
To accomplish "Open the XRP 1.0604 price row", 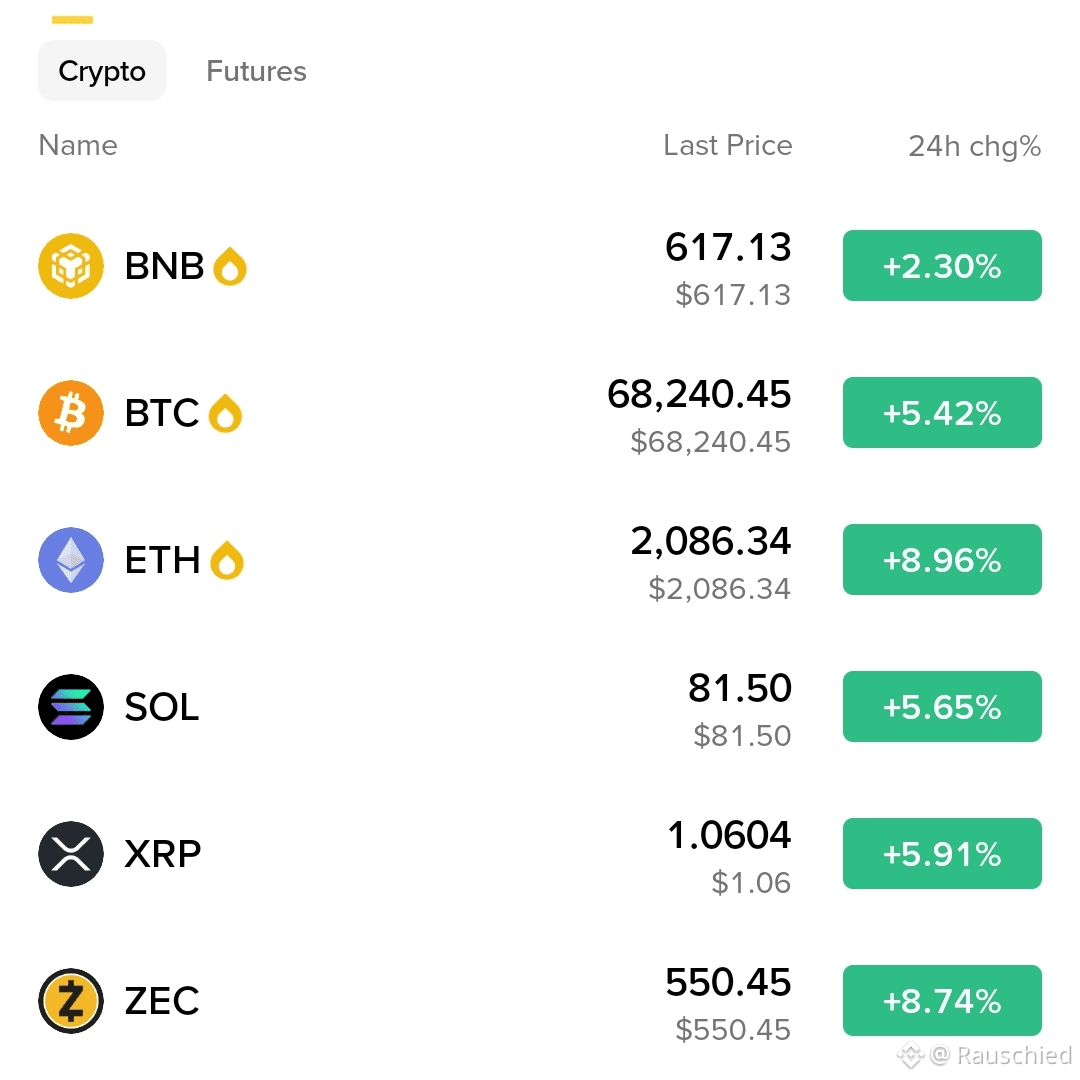I will tap(540, 854).
